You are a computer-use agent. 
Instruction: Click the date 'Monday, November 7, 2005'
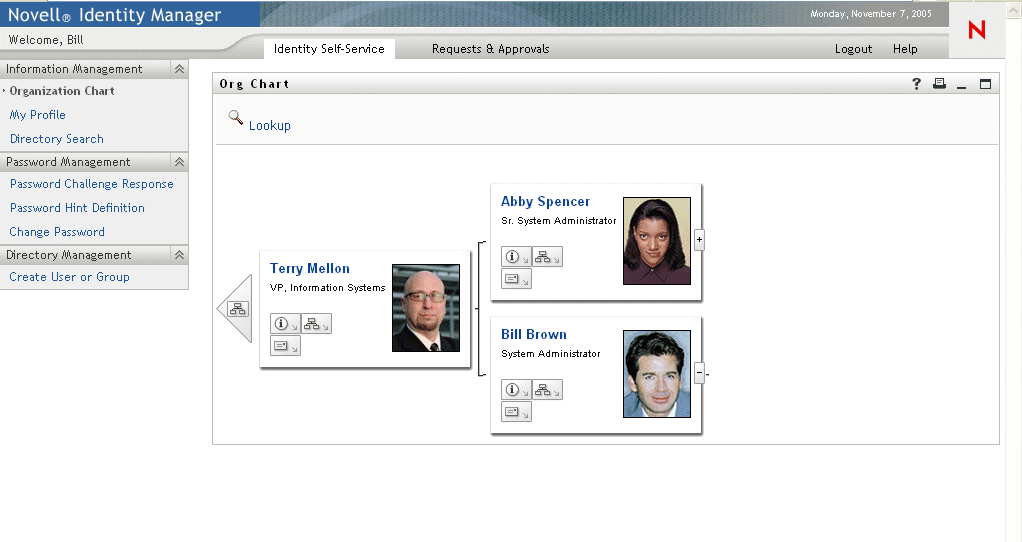point(871,14)
